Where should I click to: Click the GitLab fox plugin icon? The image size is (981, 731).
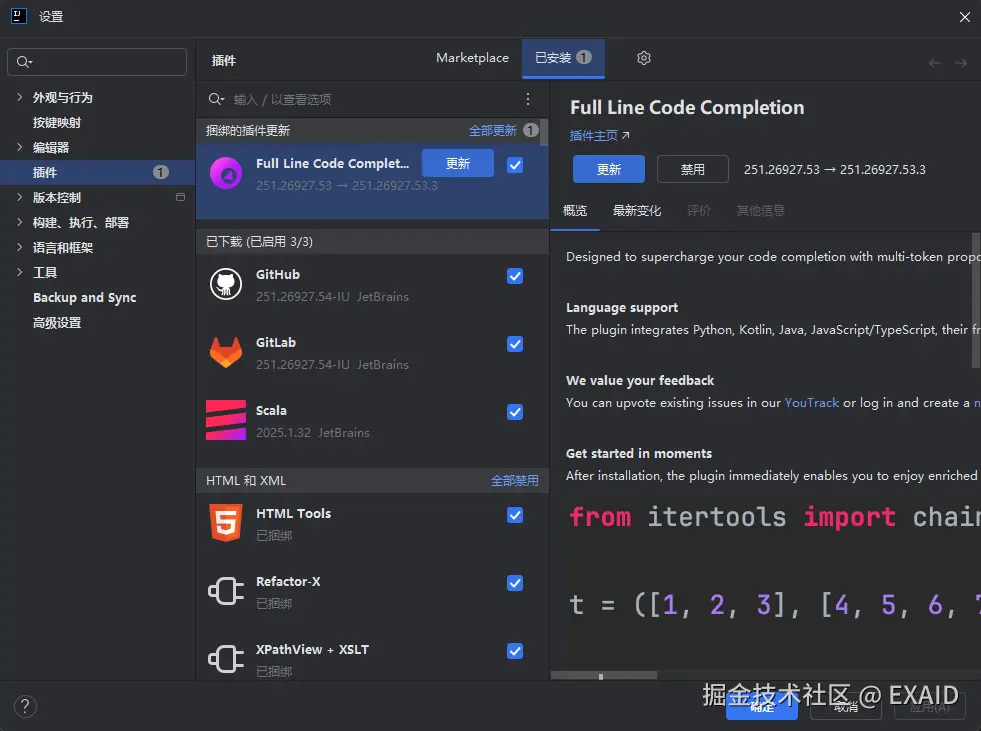[x=226, y=352]
